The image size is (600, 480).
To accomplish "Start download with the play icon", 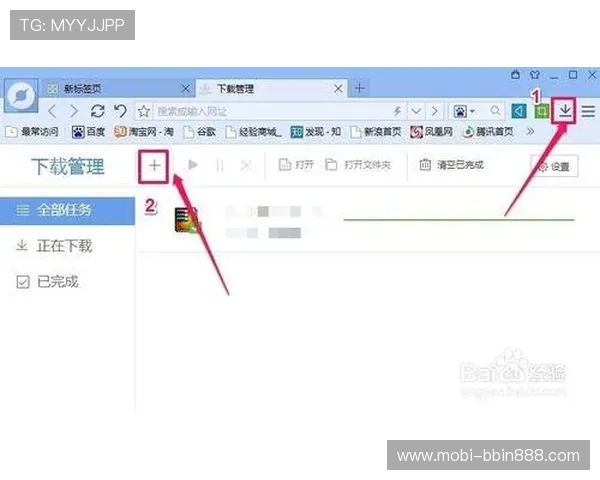I will [x=193, y=165].
